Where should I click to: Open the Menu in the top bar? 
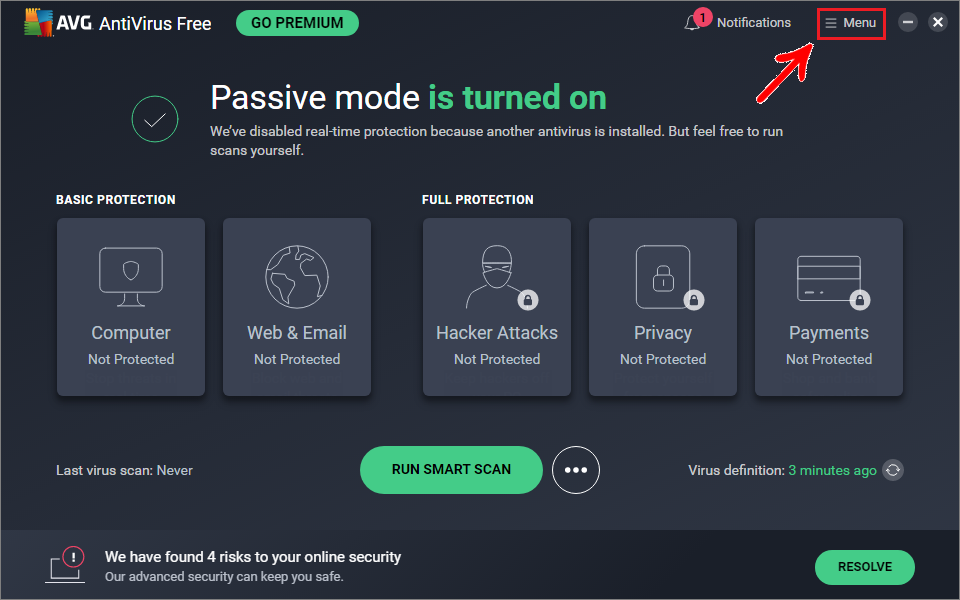pyautogui.click(x=851, y=23)
